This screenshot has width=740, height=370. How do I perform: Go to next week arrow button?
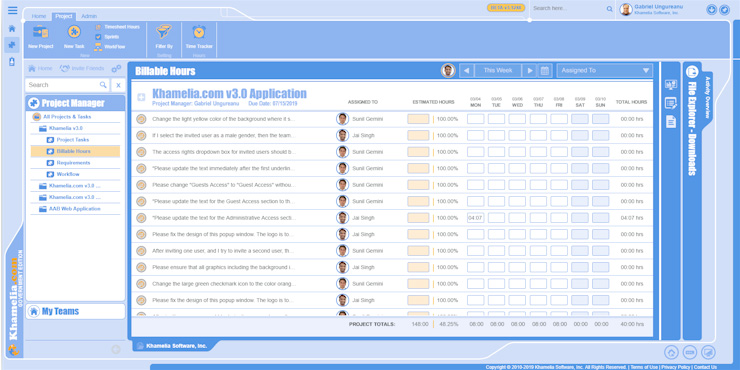(530, 71)
